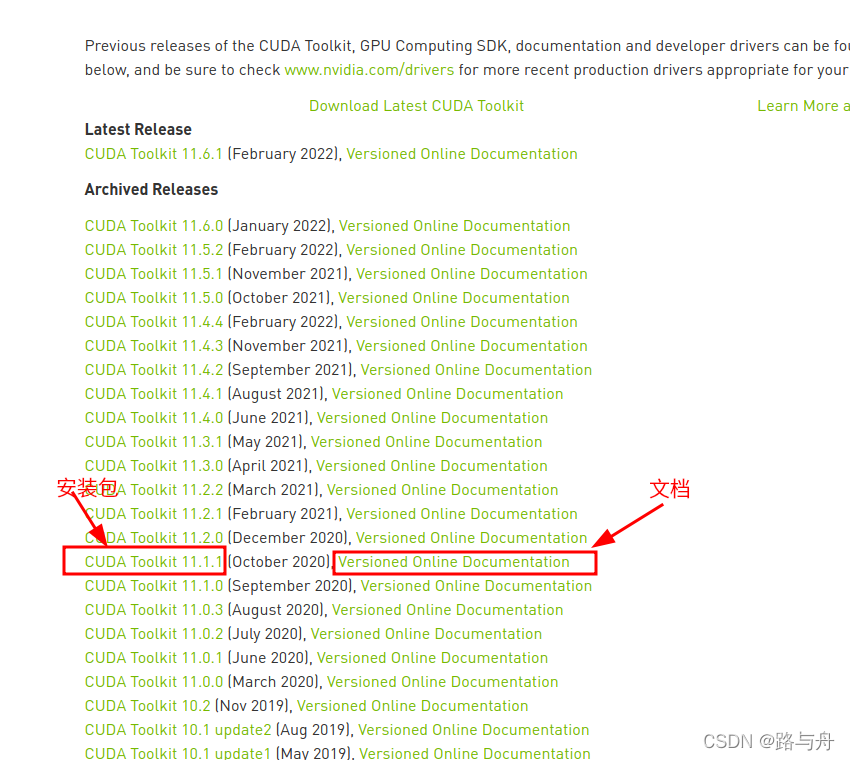Screen dimensions: 850x760
Task: Open CUDA Toolkit 11.4.4 link
Action: pyautogui.click(x=154, y=322)
